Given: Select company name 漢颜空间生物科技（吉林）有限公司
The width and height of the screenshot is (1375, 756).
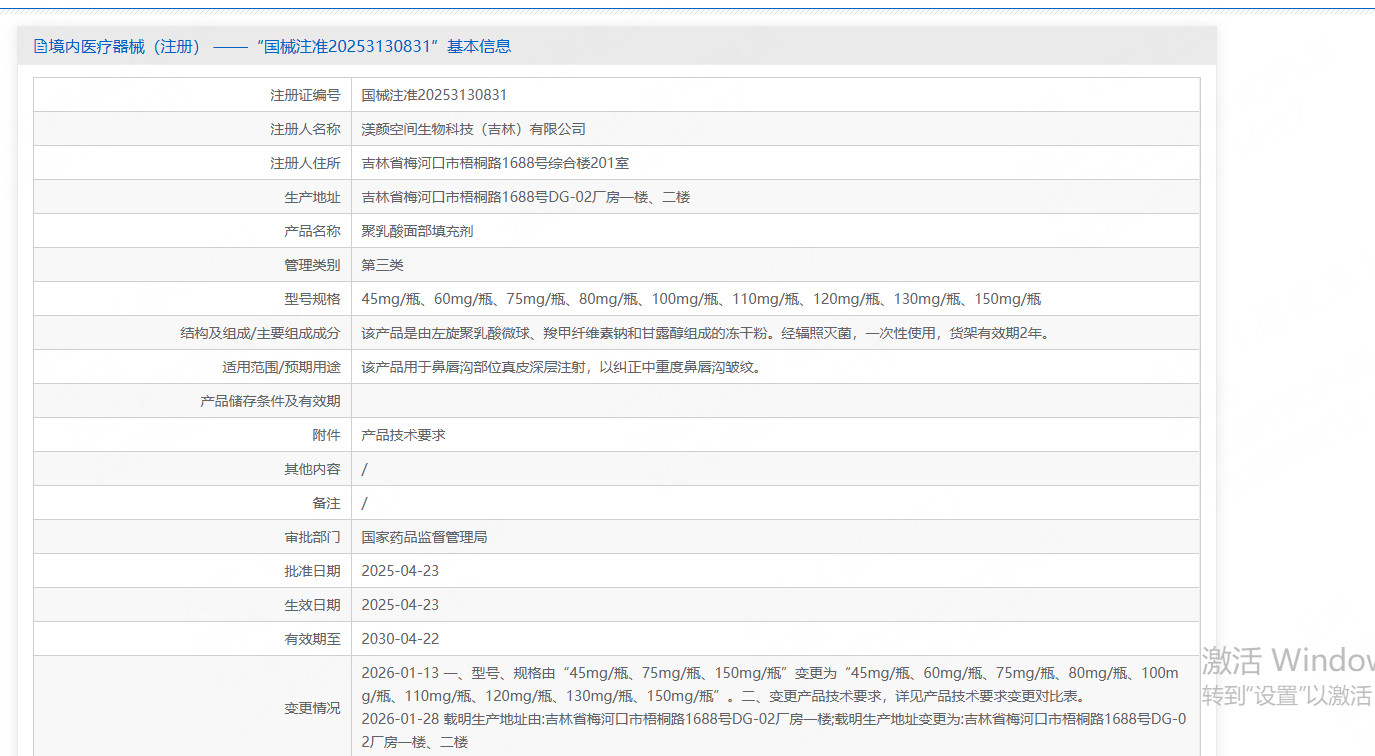Looking at the screenshot, I should 473,129.
